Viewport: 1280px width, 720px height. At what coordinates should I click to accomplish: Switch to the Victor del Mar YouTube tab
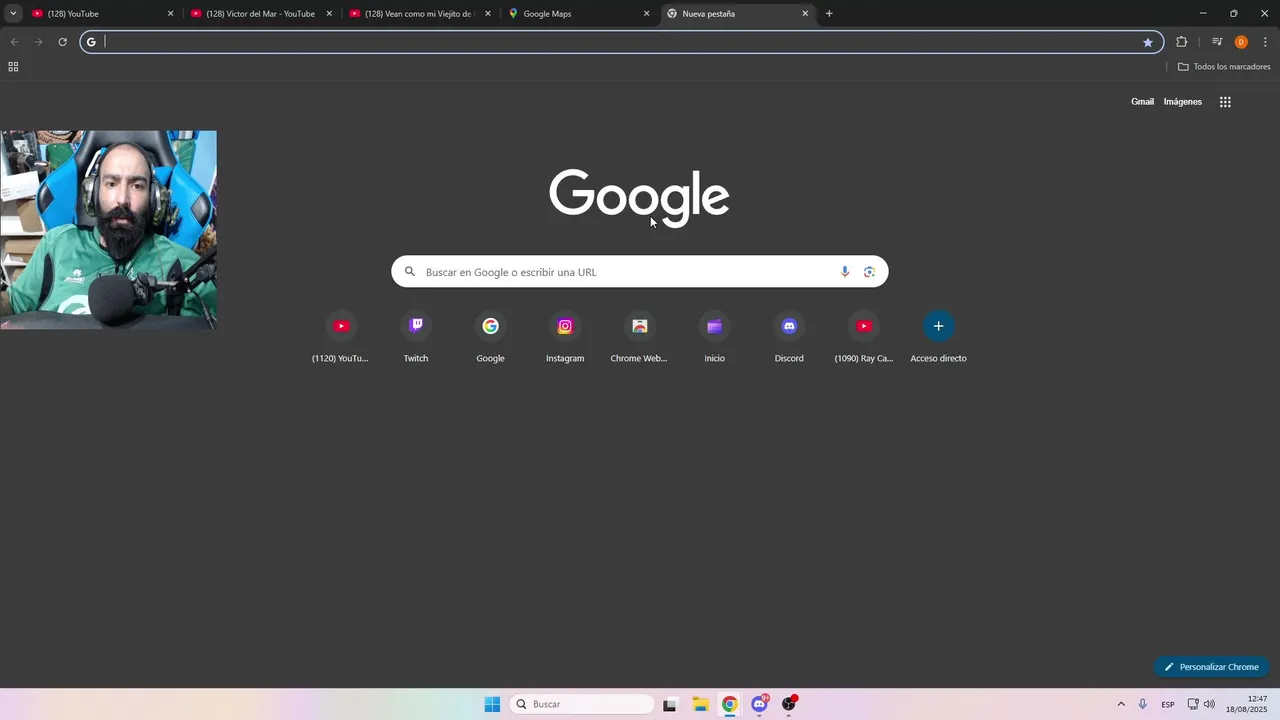click(x=260, y=14)
